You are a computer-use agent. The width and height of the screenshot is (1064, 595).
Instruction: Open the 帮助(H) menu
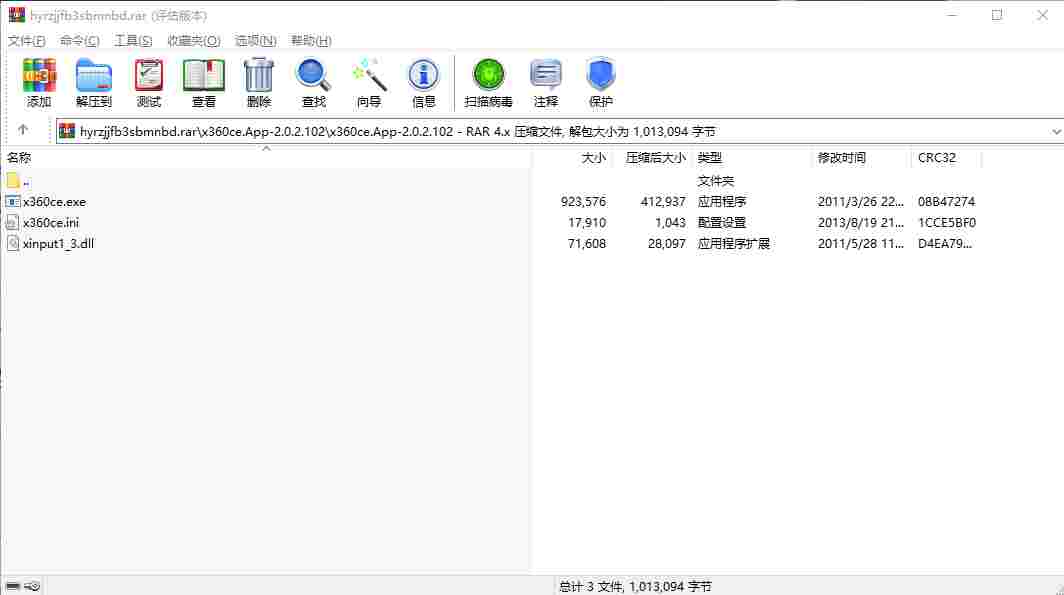coord(311,41)
